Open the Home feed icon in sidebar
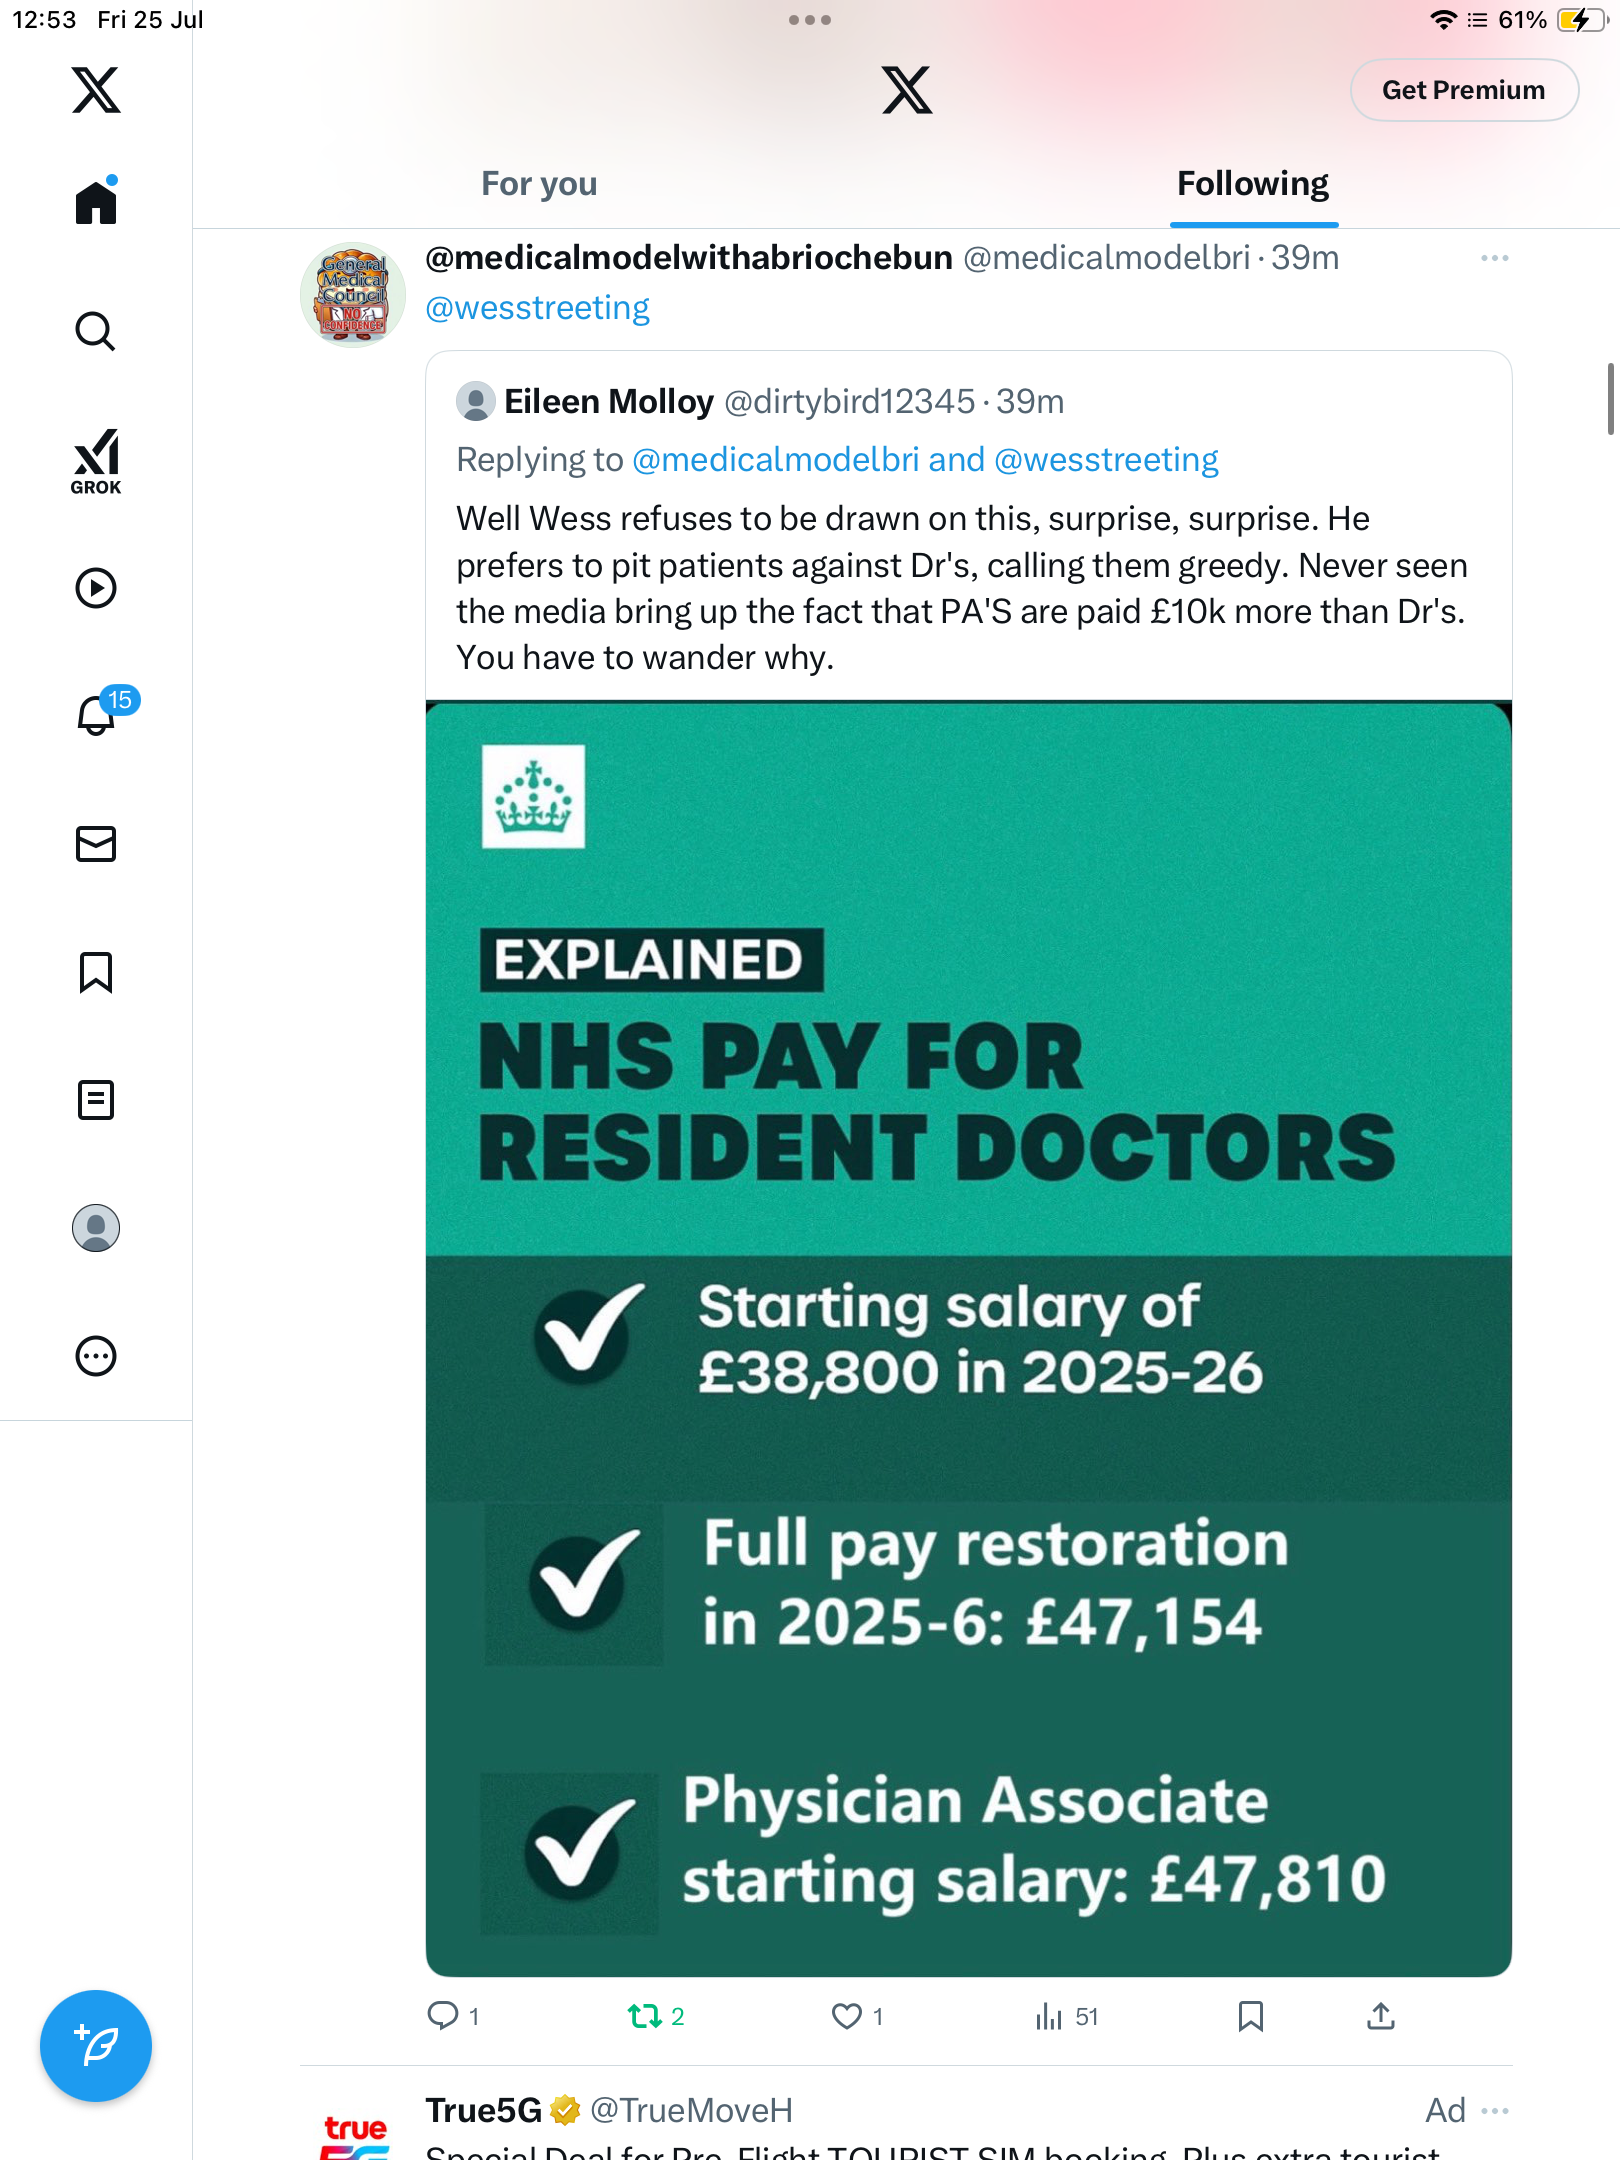This screenshot has width=1620, height=2160. [x=96, y=203]
